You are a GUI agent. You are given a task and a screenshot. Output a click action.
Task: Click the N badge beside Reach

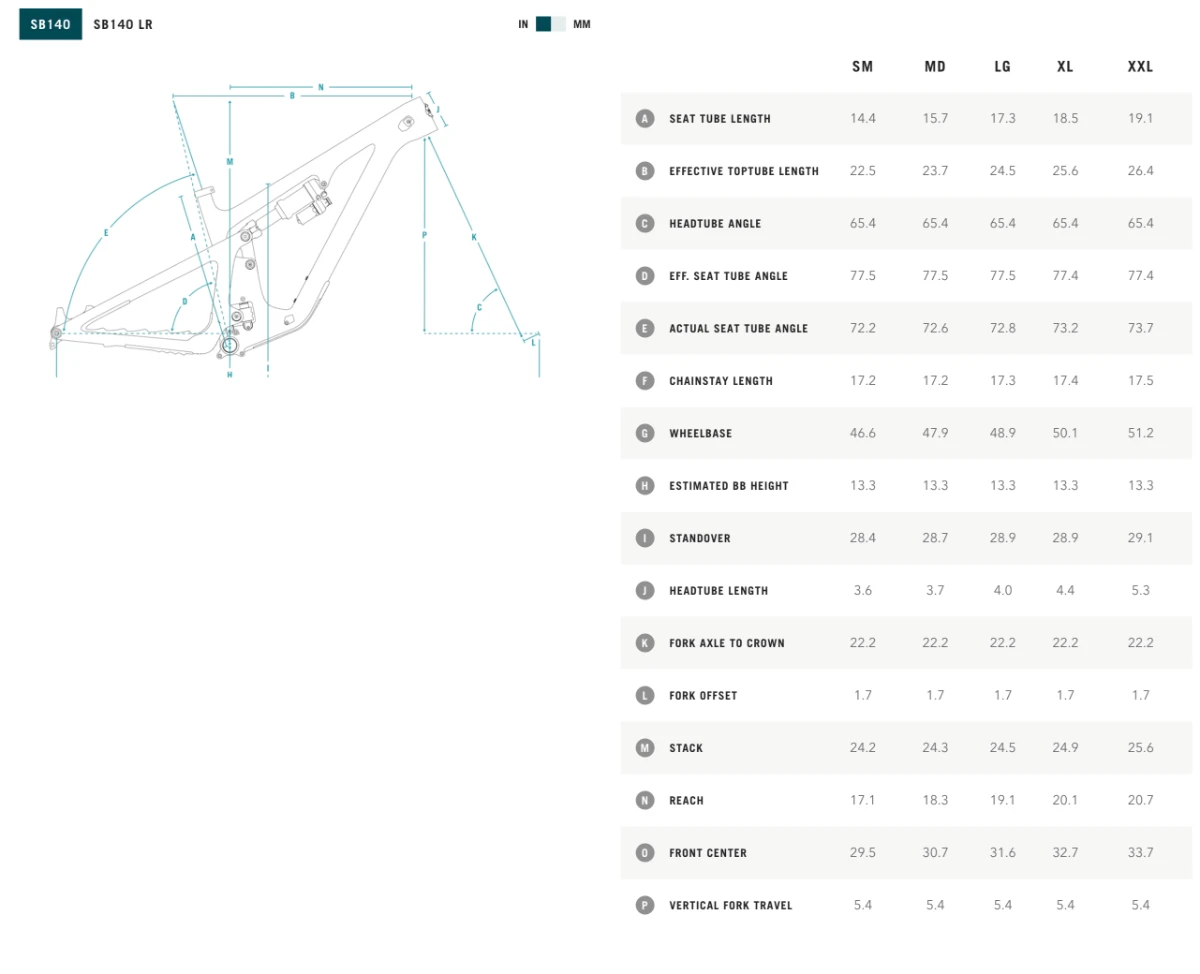(x=645, y=800)
